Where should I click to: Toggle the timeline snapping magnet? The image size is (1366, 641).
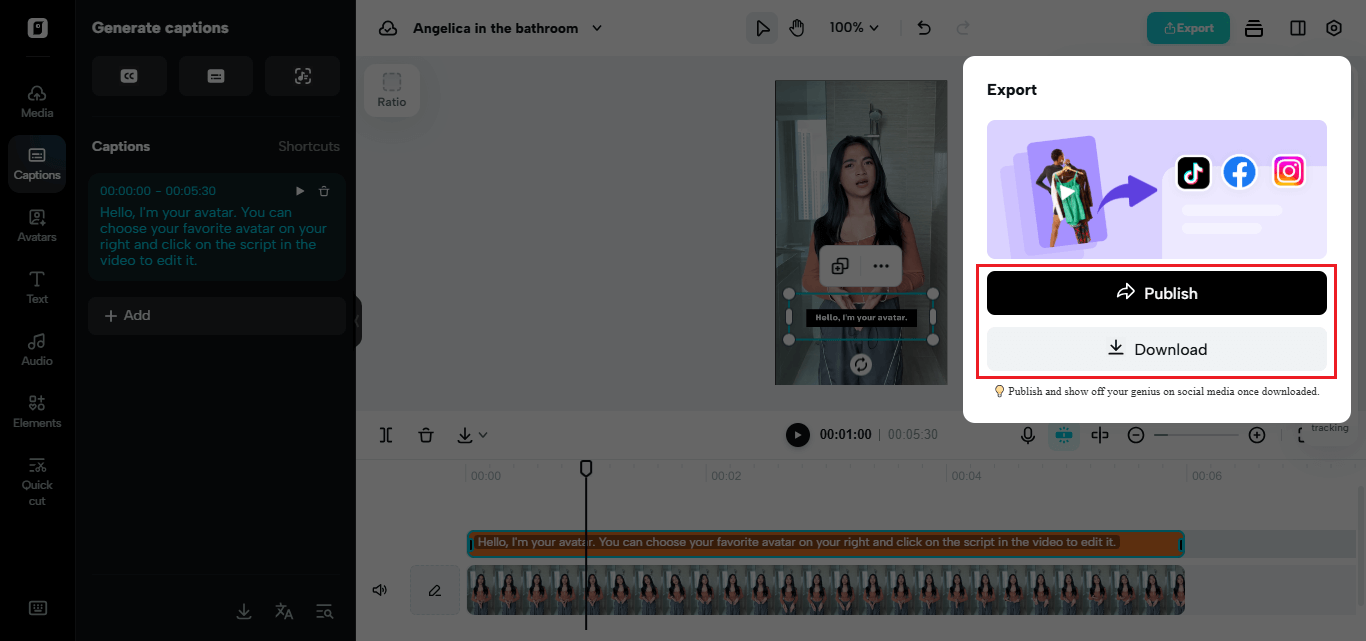pyautogui.click(x=1063, y=435)
